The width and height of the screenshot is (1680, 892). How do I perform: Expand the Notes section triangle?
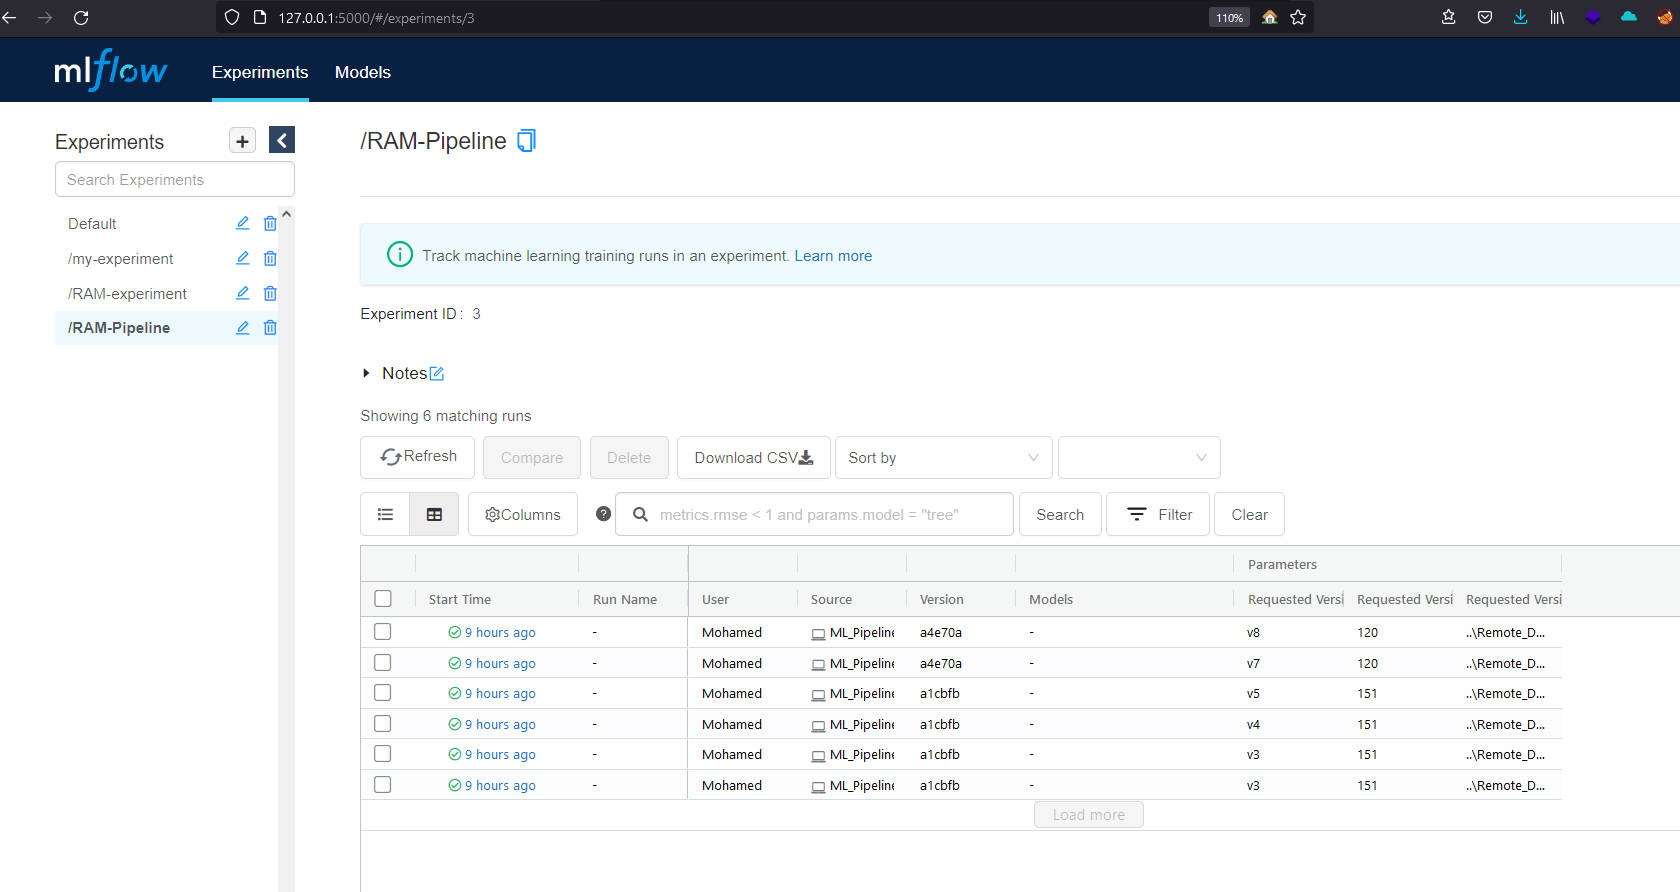(x=366, y=373)
